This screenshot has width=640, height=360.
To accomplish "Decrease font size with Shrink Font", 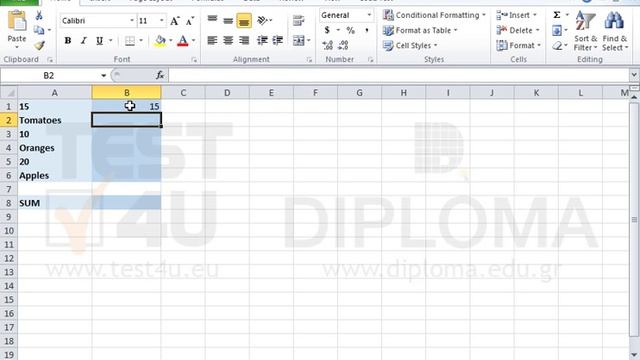I will tap(190, 21).
